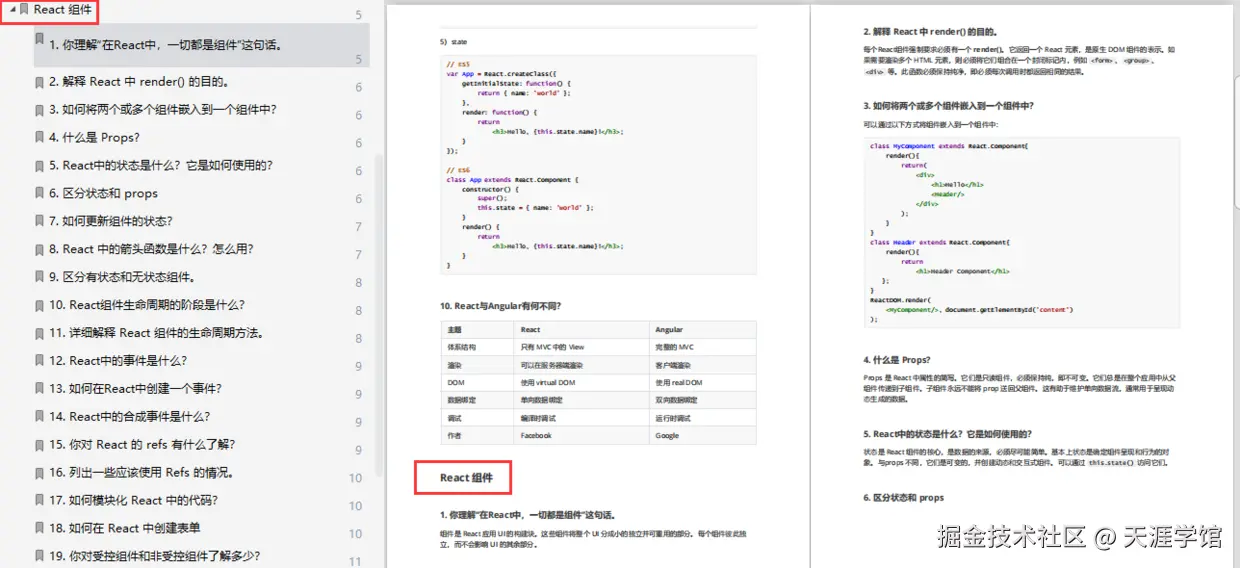This screenshot has height=568, width=1240.
Task: Click right page heading 6. 区分状态和 props
Action: [903, 497]
